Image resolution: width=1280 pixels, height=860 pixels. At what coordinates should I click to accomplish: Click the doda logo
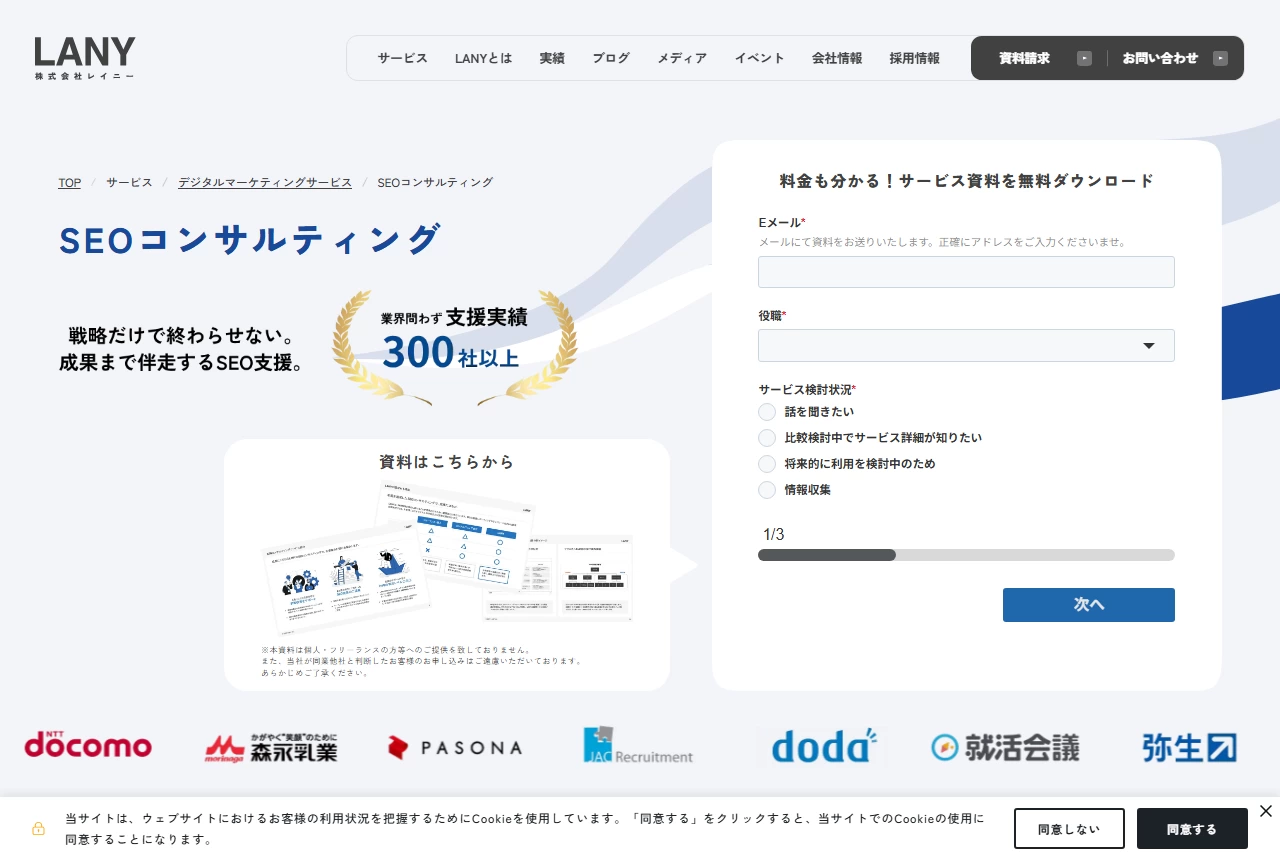coord(824,746)
